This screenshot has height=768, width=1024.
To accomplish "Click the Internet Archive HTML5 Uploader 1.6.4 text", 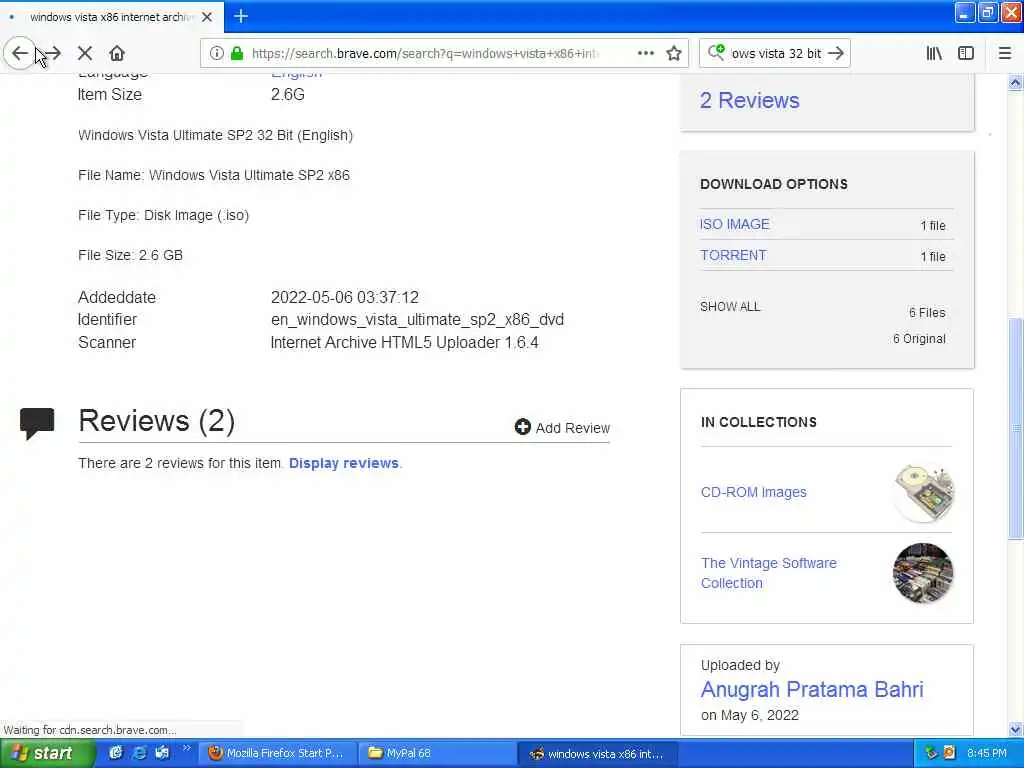I will (404, 343).
